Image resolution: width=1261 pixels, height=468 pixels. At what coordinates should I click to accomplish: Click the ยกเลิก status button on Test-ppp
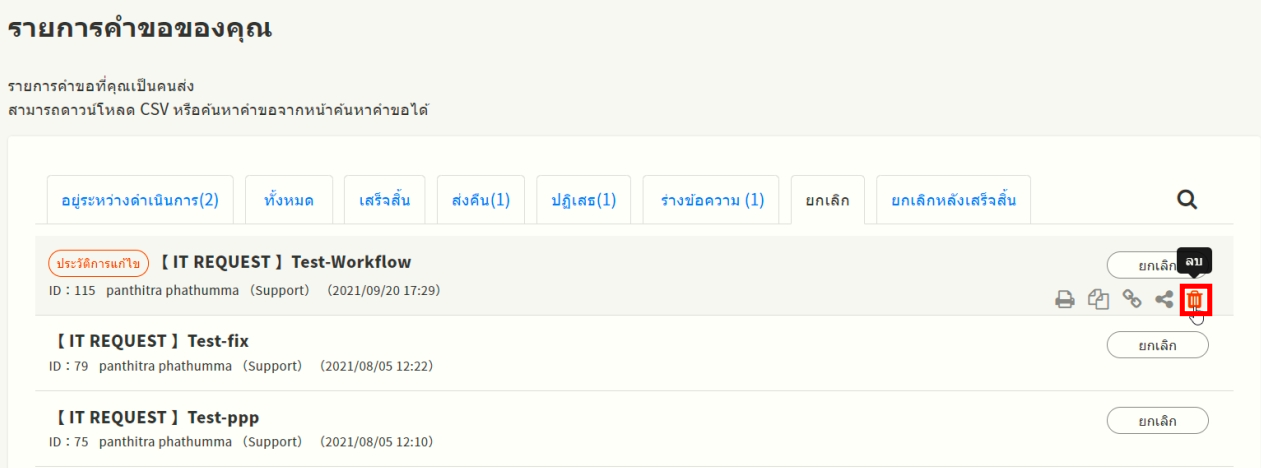coord(1157,421)
